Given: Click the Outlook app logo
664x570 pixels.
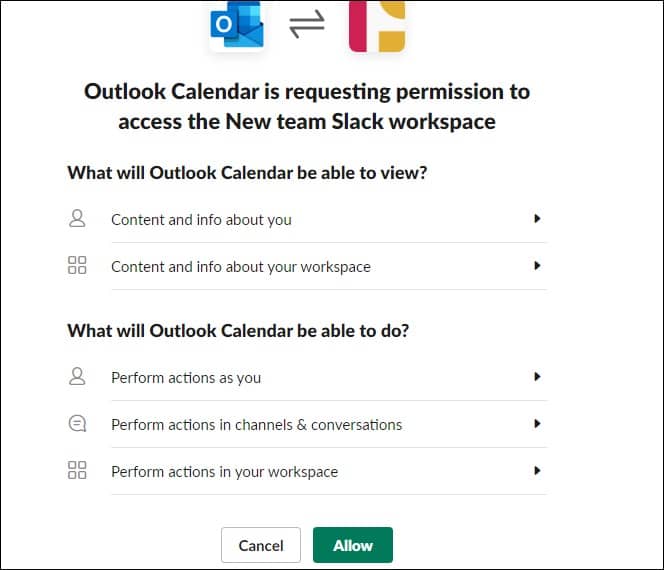Looking at the screenshot, I should tap(237, 24).
